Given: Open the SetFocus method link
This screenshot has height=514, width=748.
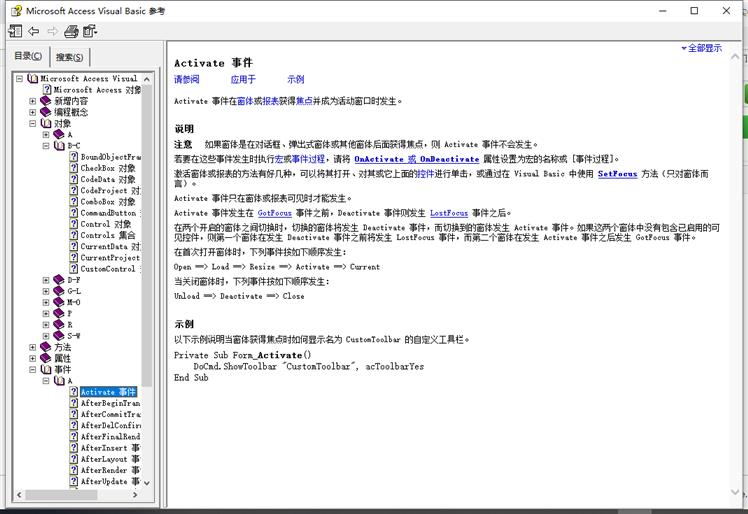Looking at the screenshot, I should [617, 174].
